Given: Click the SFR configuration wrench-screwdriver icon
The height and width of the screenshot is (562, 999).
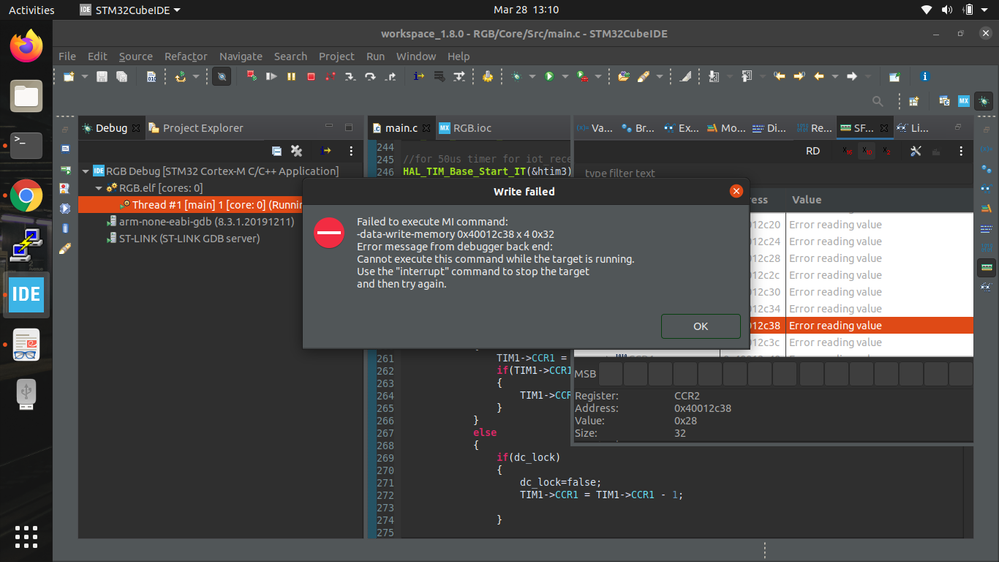Looking at the screenshot, I should (x=916, y=151).
